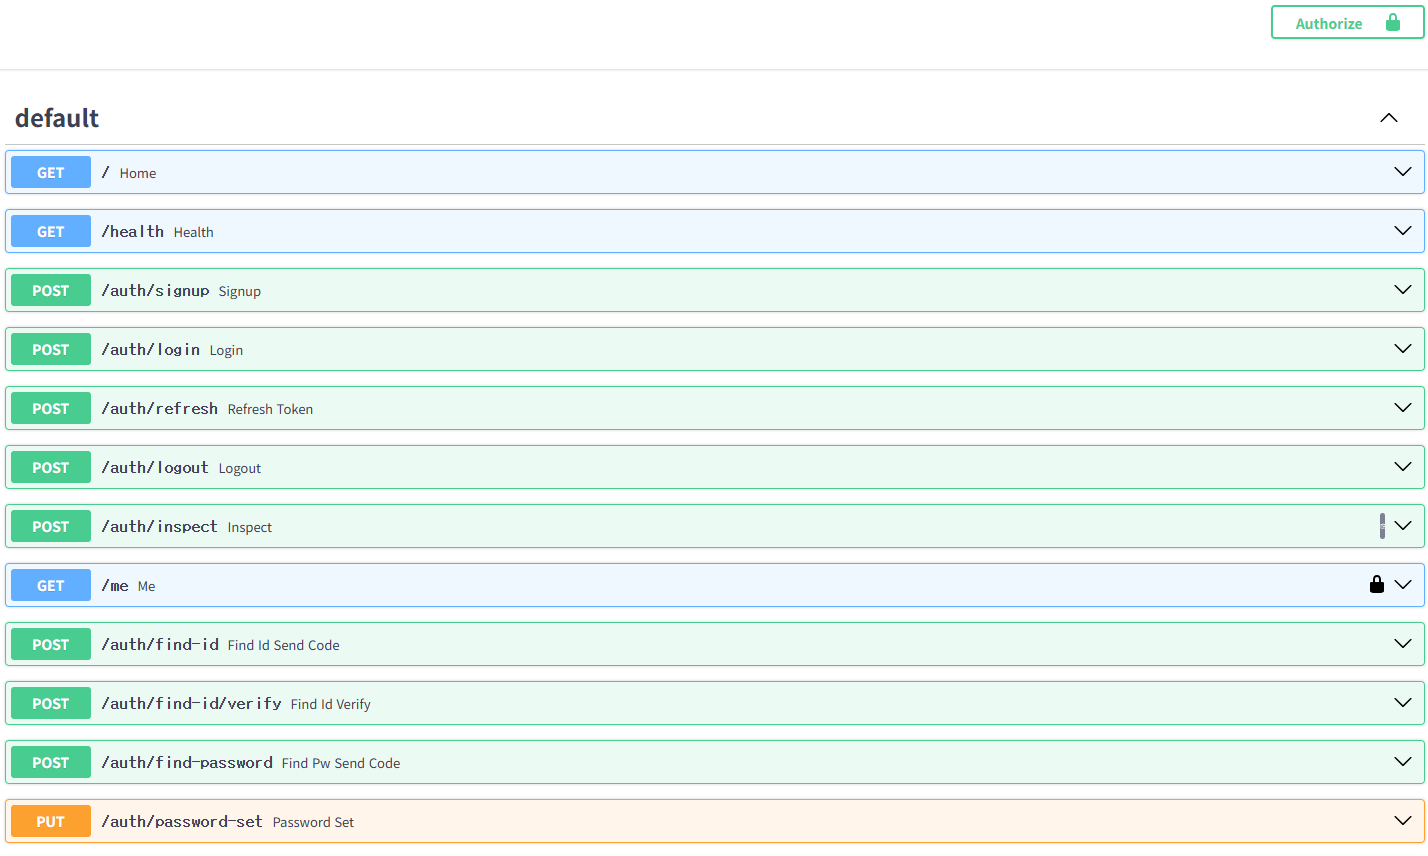The width and height of the screenshot is (1428, 856).
Task: Click the lock icon on /me endpoint
Action: tap(1377, 584)
